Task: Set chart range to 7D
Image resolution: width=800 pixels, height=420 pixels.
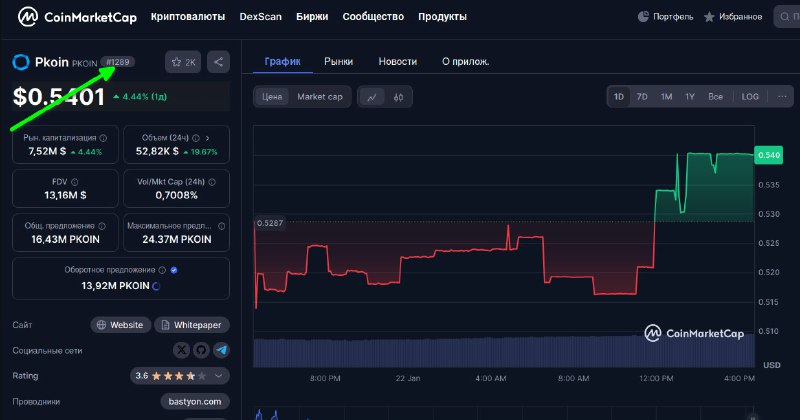Action: 642,97
